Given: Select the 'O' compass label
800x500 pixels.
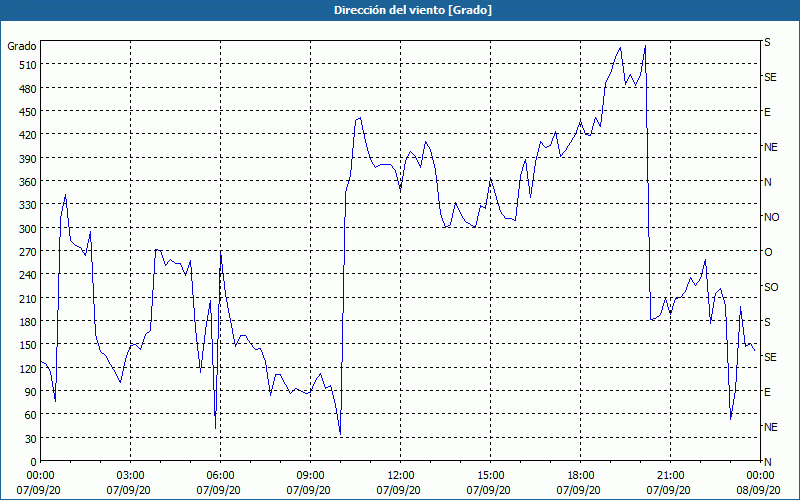Looking at the screenshot, I should pyautogui.click(x=768, y=252).
